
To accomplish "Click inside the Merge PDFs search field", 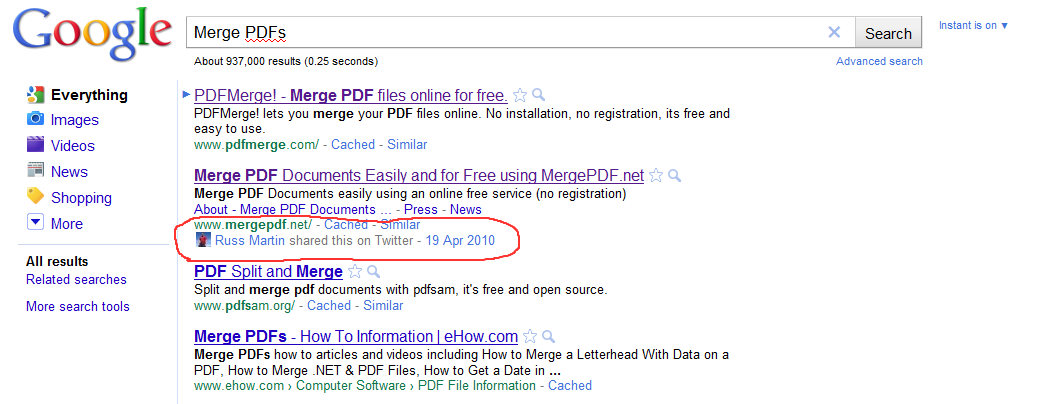I will [500, 33].
